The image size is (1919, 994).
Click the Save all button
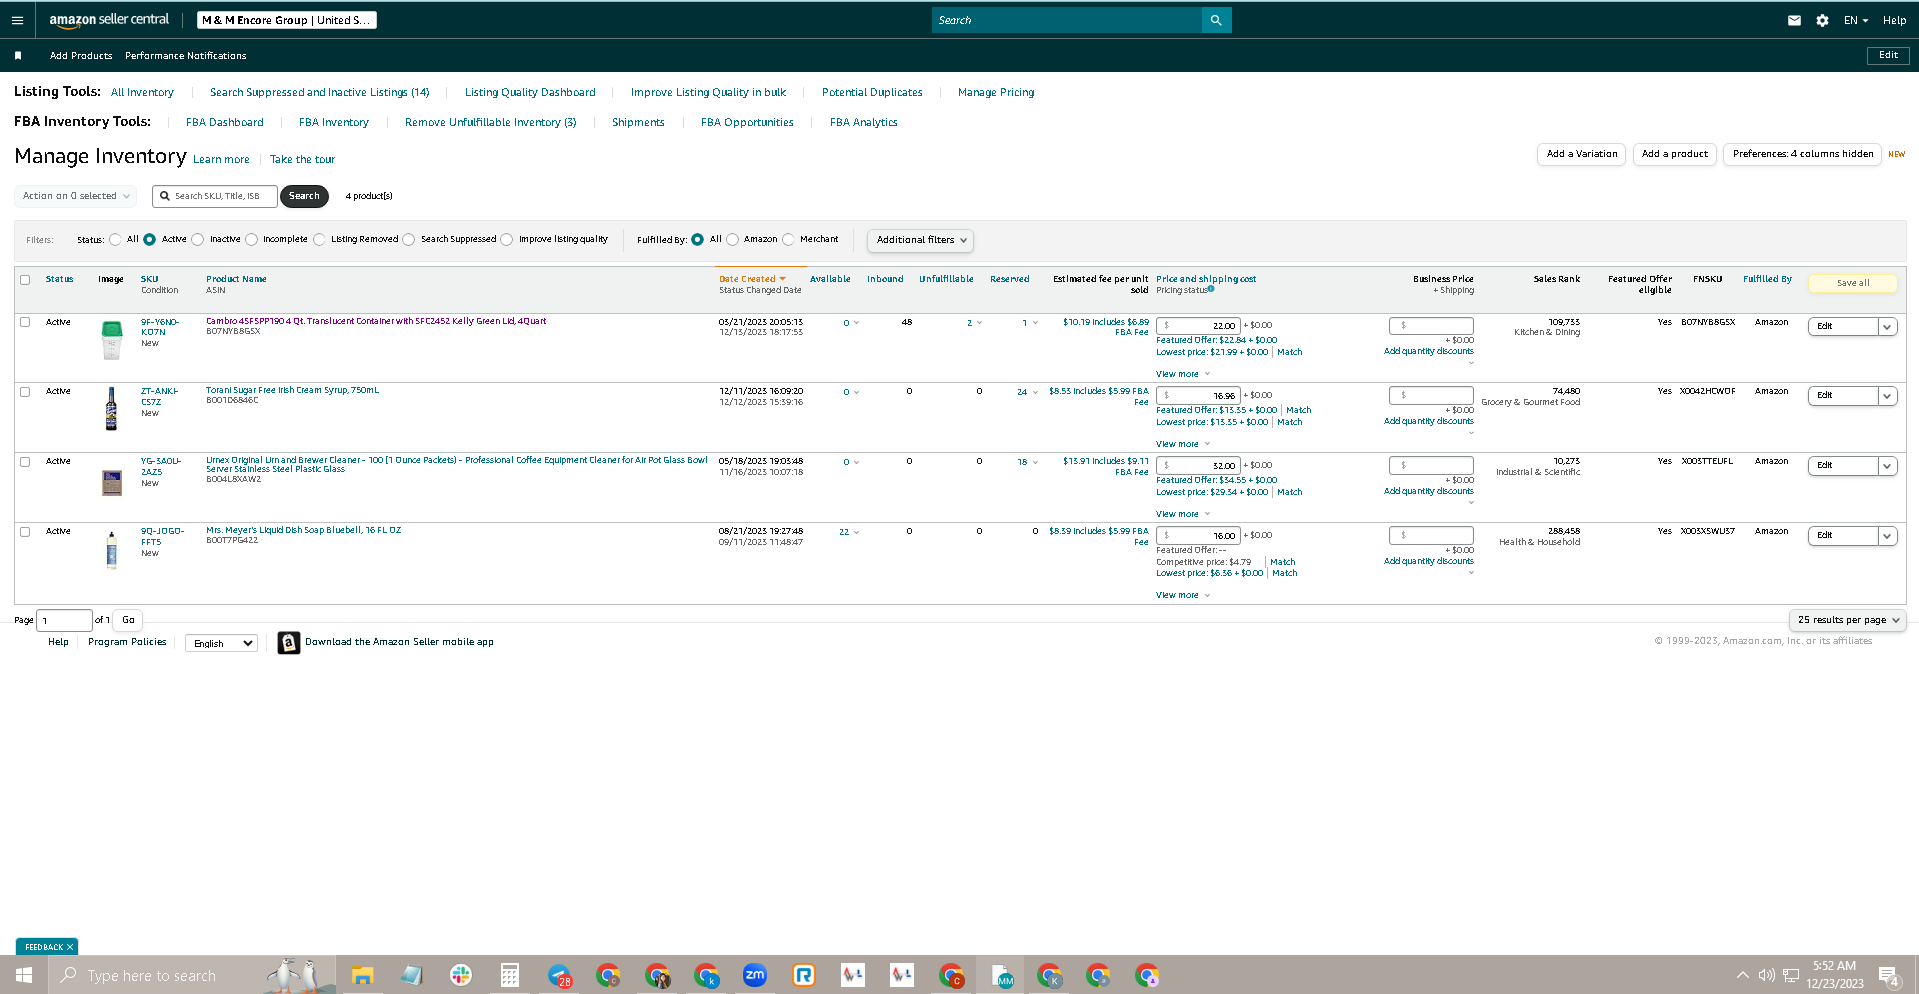(1853, 283)
